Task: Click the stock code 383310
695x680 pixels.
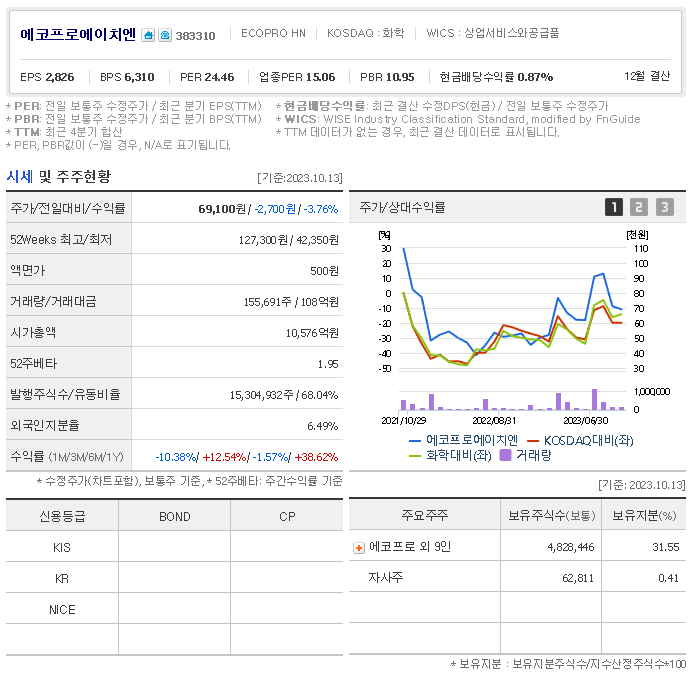Action: click(195, 36)
